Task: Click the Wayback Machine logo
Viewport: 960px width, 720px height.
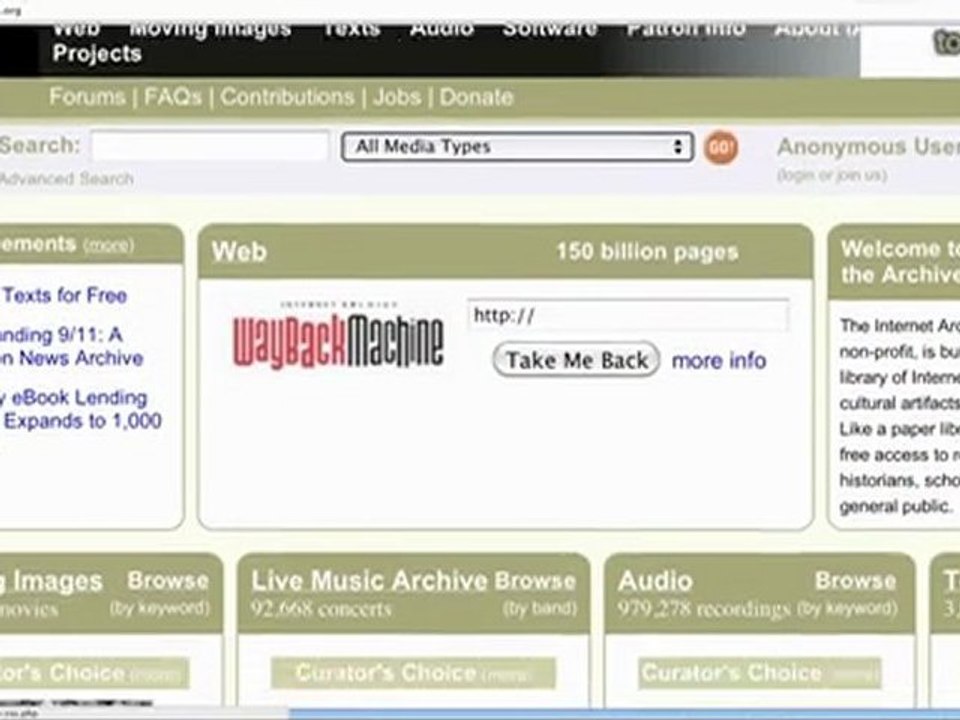Action: pyautogui.click(x=338, y=336)
